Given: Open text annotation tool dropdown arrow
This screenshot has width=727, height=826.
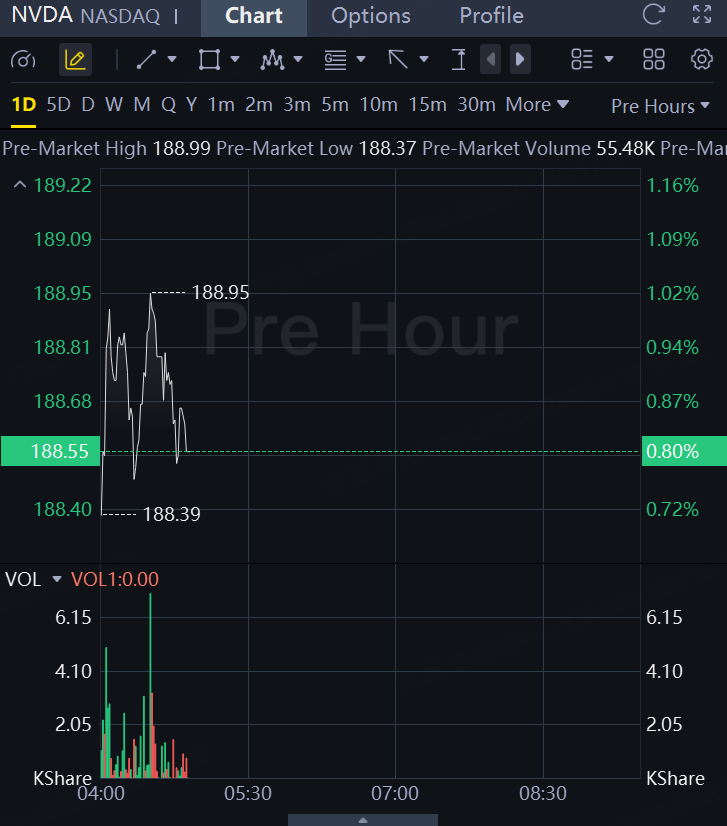Looking at the screenshot, I should [x=361, y=60].
